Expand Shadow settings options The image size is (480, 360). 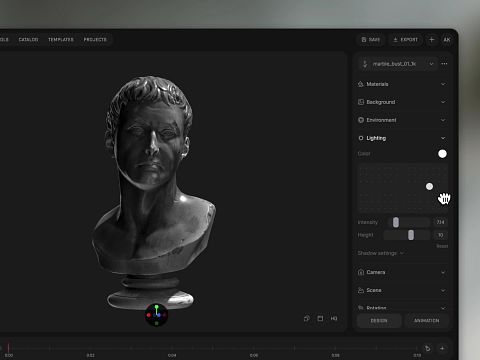pos(380,253)
